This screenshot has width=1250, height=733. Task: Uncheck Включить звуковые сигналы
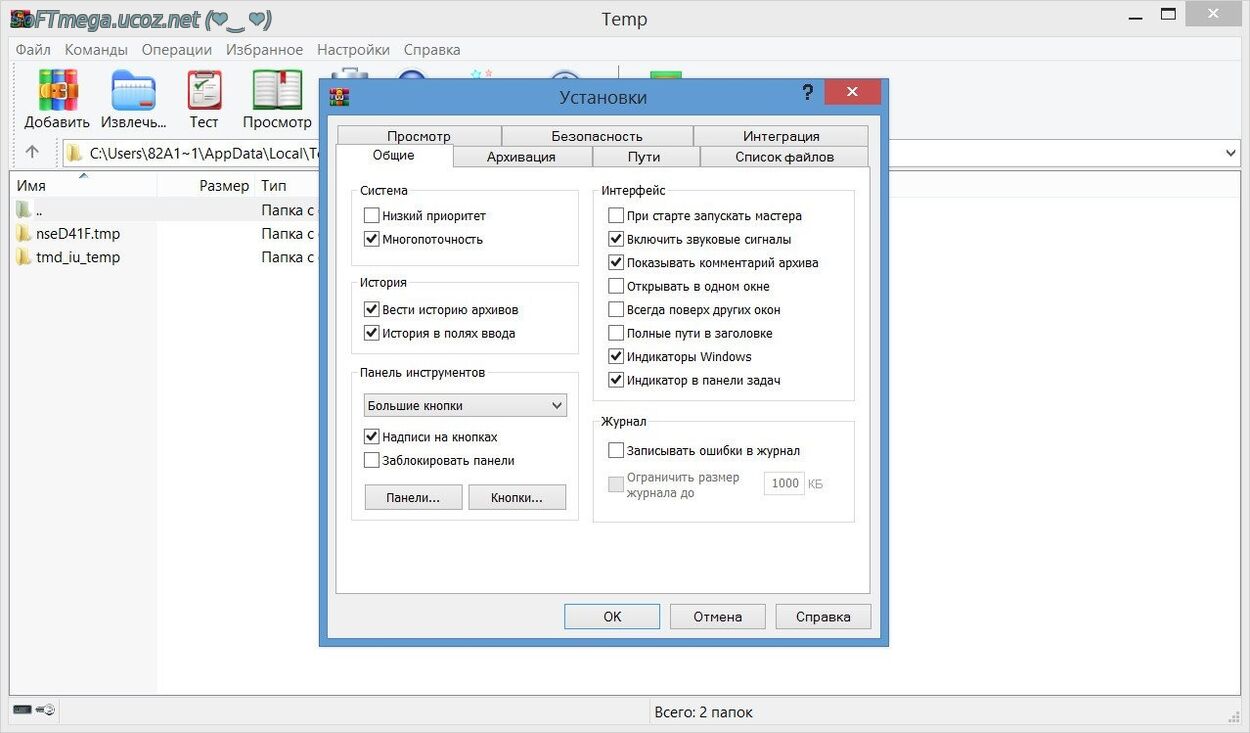tap(616, 239)
